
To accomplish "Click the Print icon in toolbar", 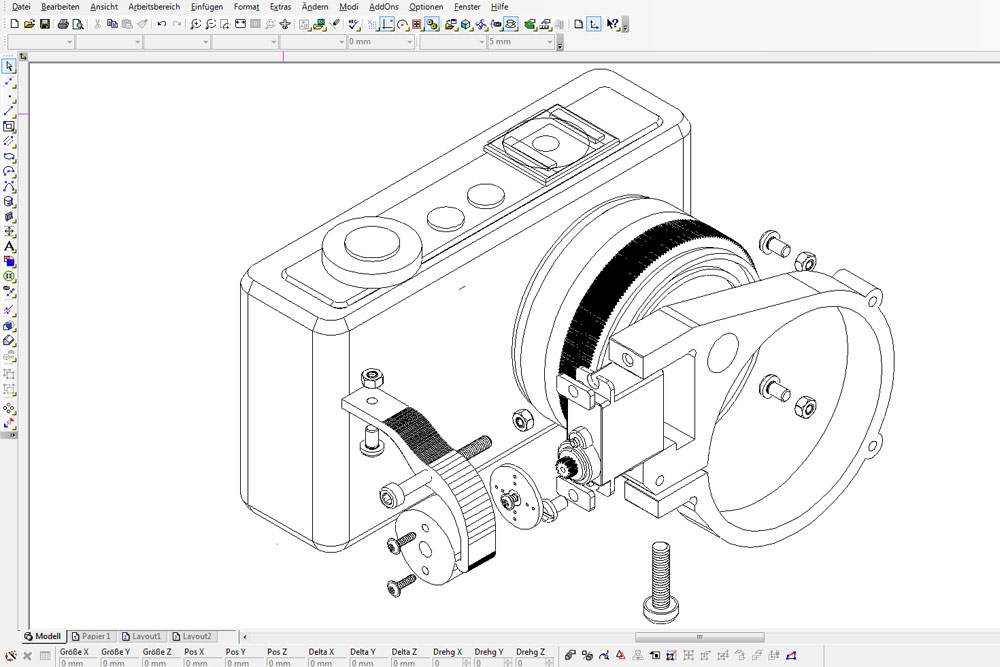I will [x=62, y=23].
